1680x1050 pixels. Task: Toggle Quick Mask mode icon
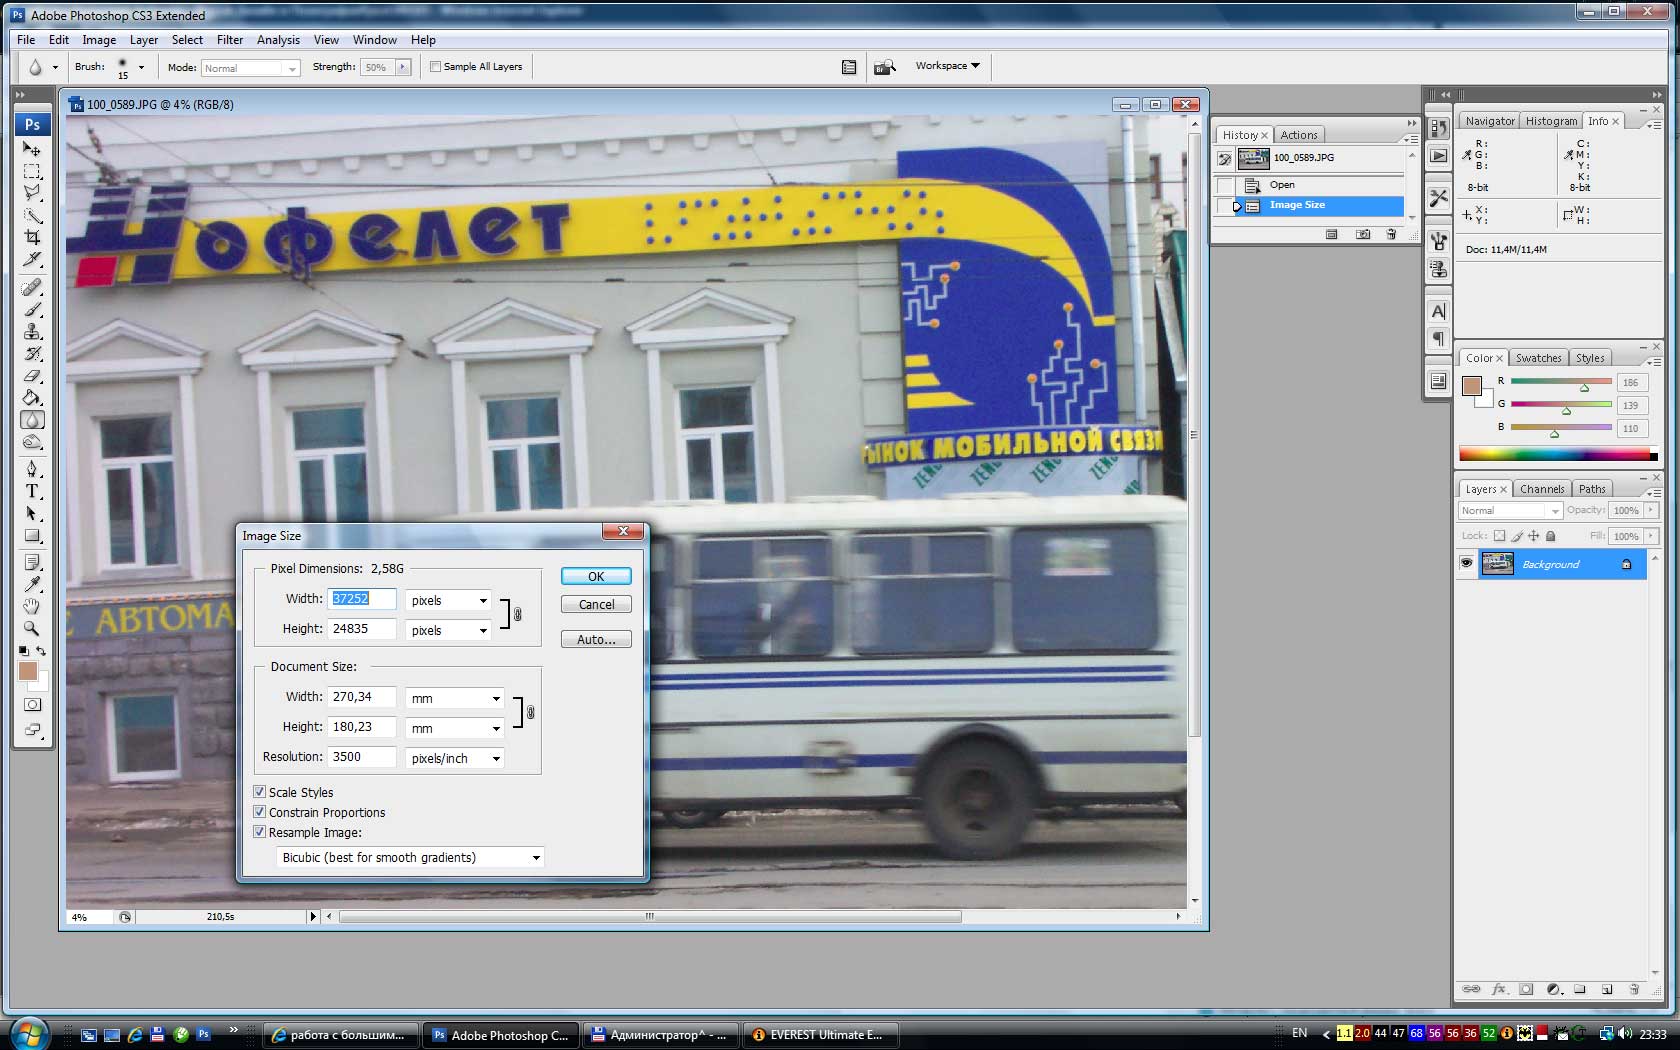pyautogui.click(x=32, y=705)
